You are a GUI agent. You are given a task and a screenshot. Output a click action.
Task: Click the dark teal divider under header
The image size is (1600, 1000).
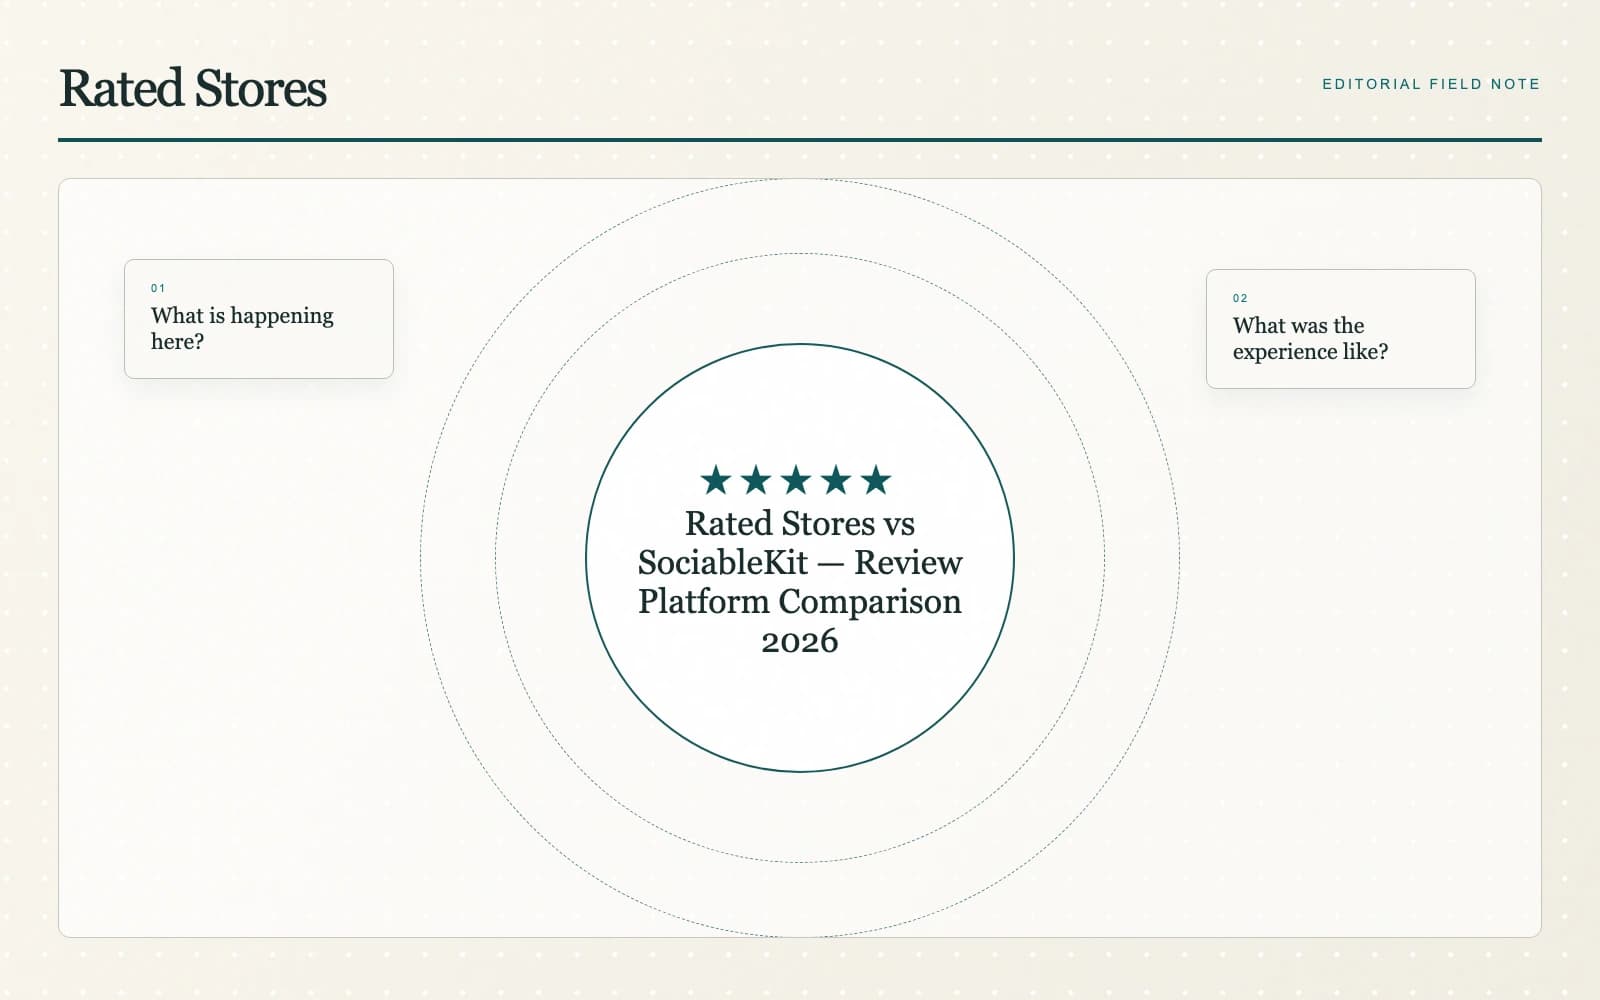(800, 140)
